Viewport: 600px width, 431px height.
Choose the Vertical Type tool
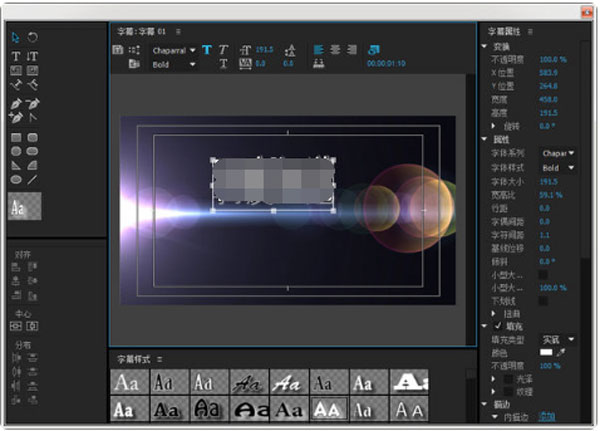(32, 55)
